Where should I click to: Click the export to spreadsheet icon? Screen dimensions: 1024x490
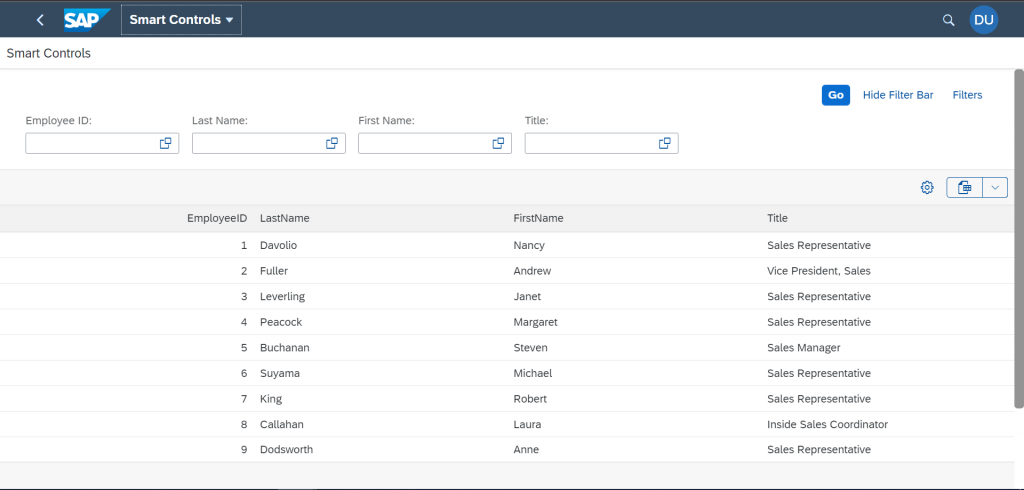pyautogui.click(x=965, y=188)
